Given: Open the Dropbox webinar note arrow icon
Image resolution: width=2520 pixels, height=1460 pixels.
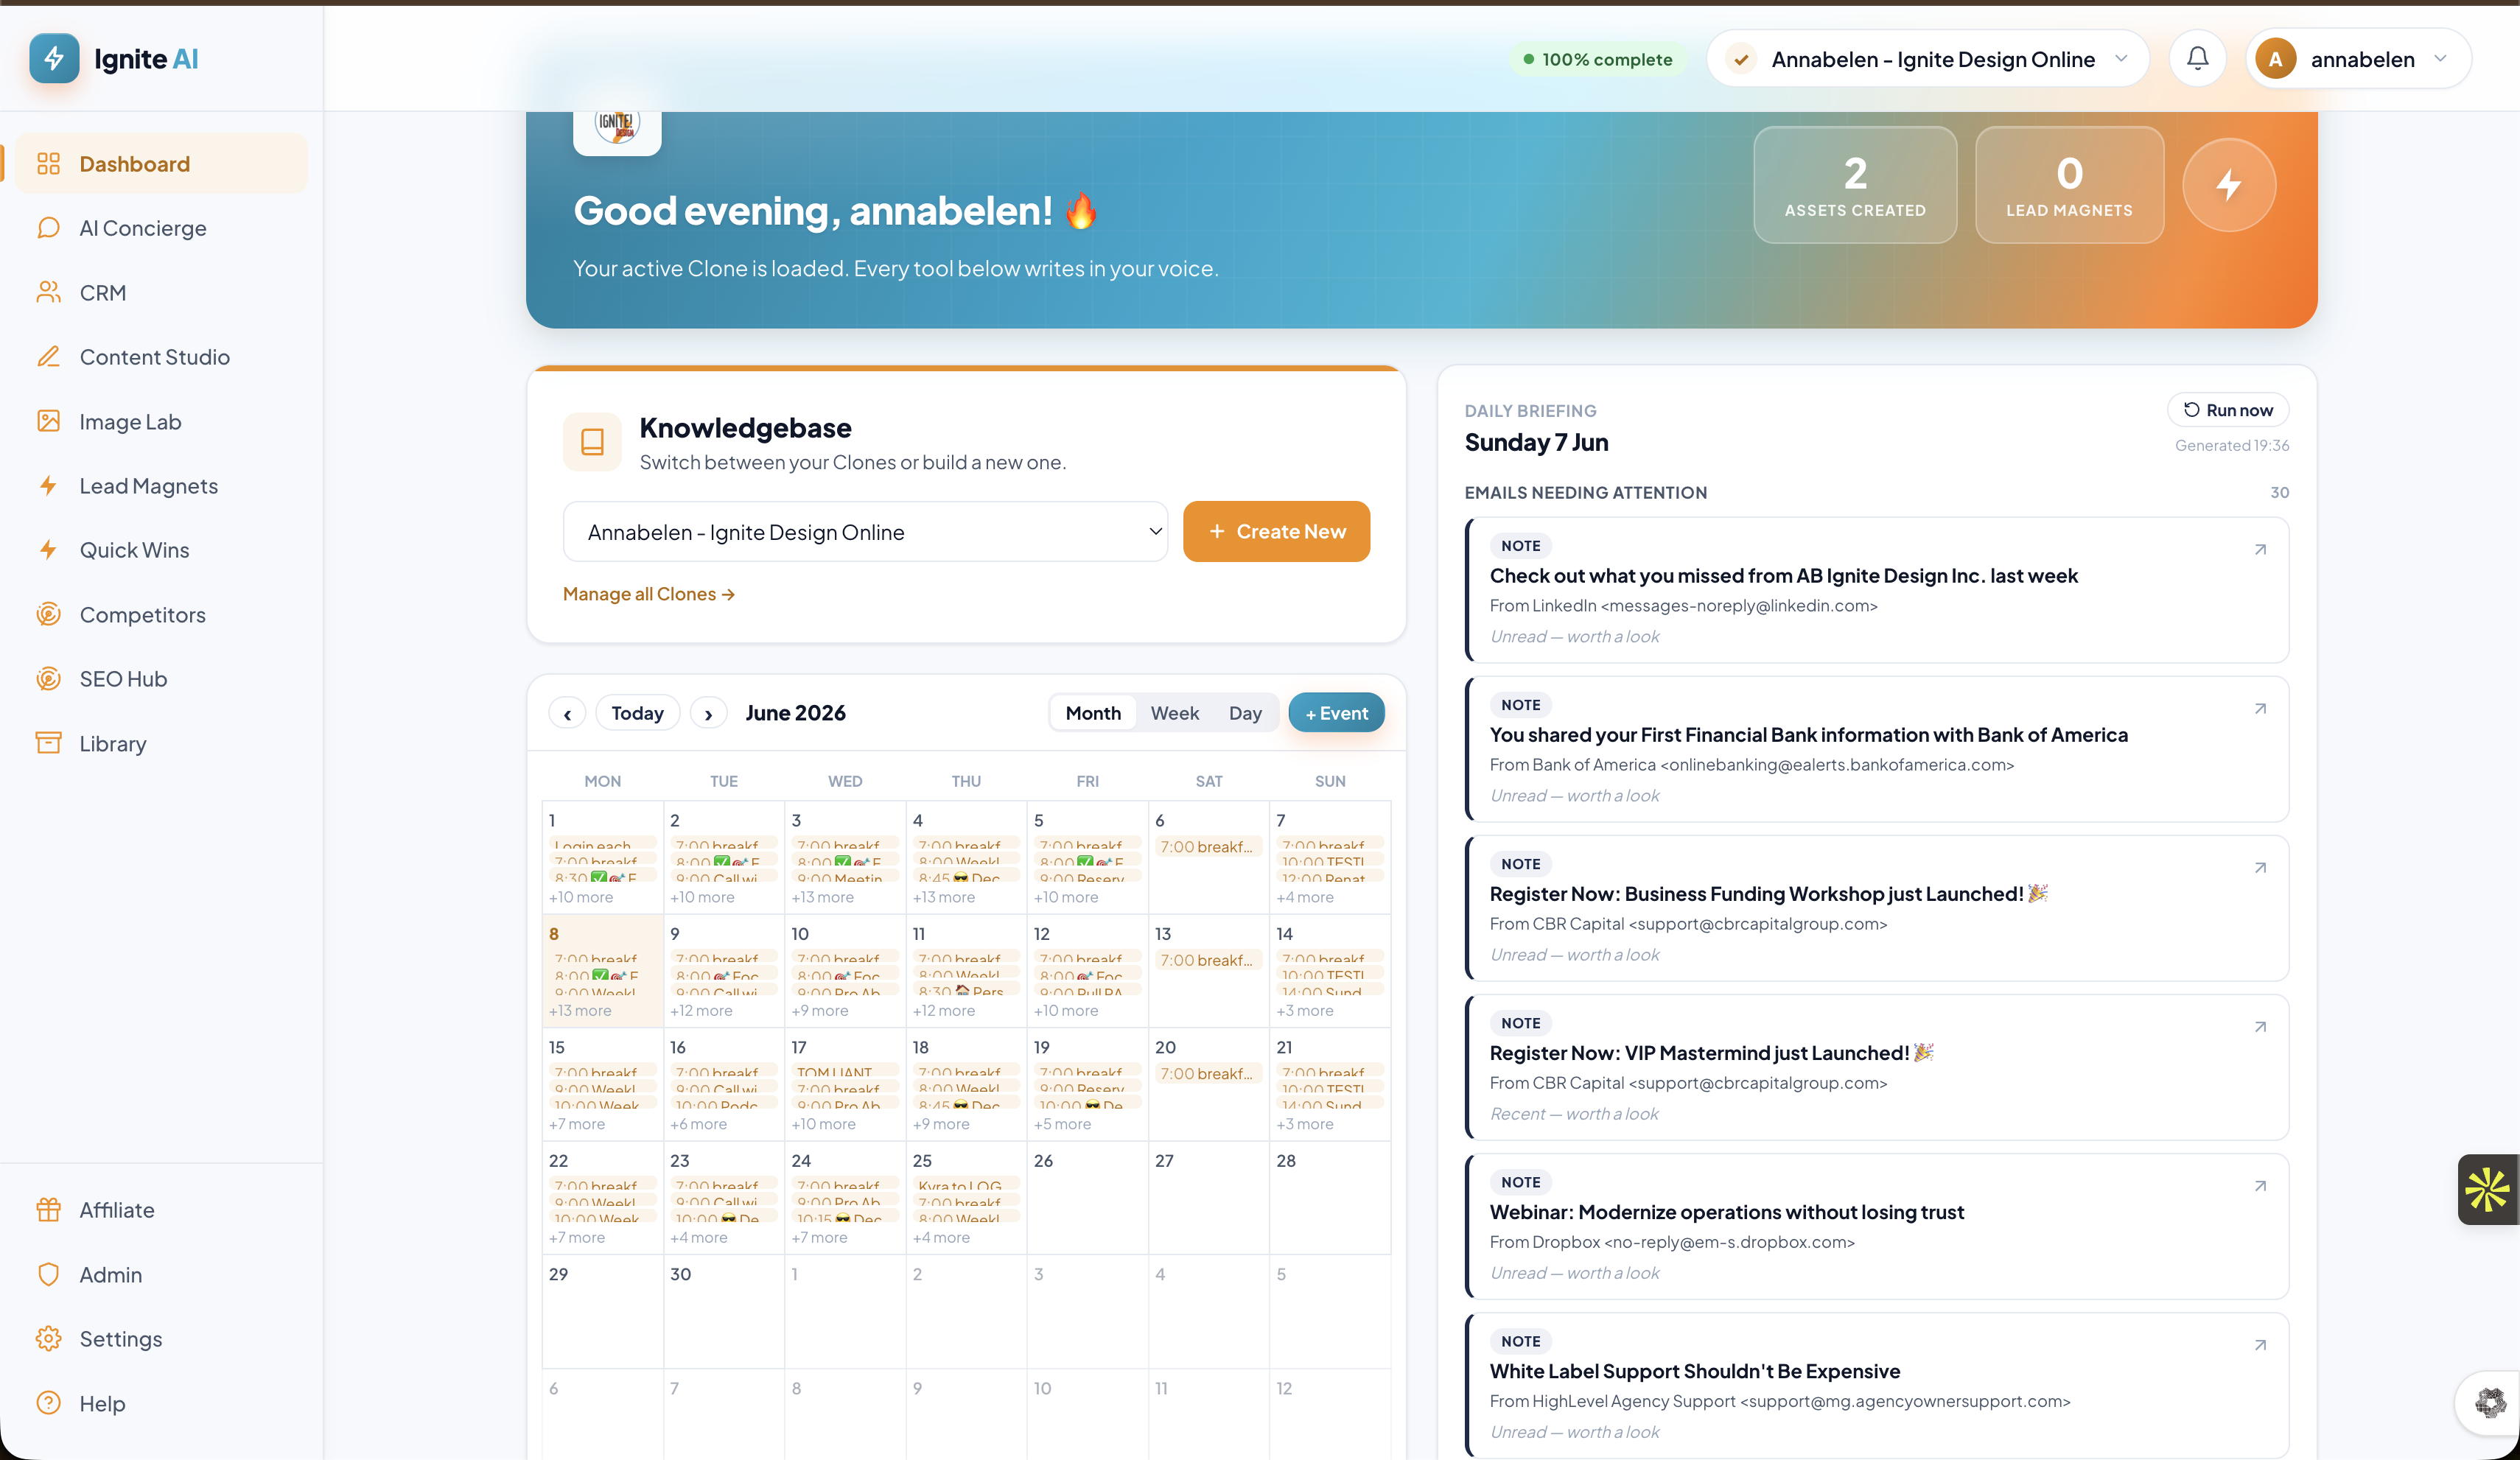Looking at the screenshot, I should (x=2260, y=1186).
